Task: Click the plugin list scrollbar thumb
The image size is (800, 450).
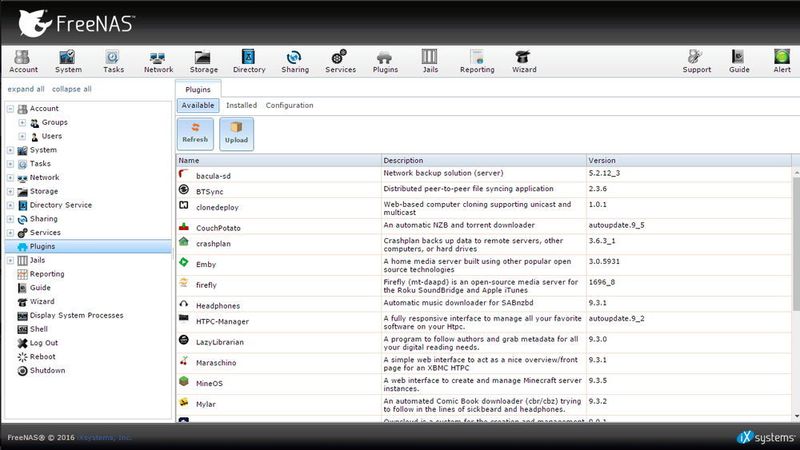Action: tap(796, 244)
